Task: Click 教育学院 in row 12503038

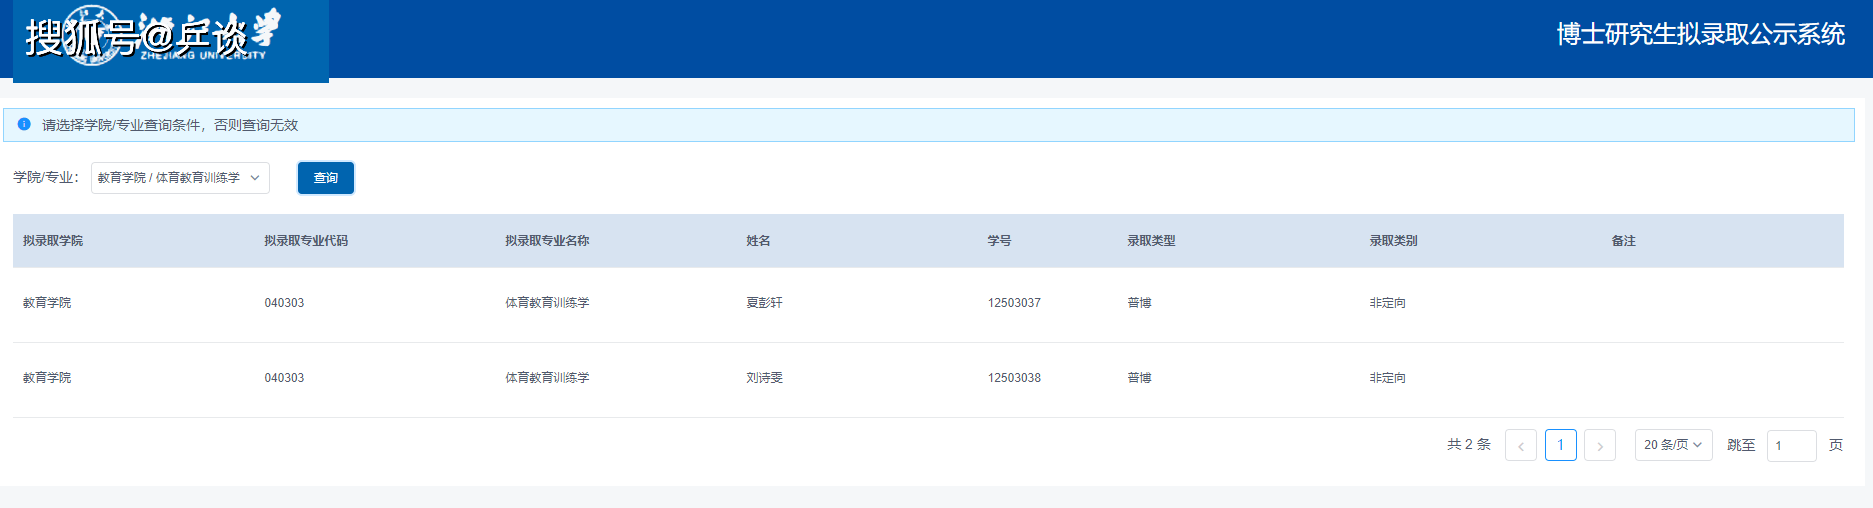Action: (47, 378)
